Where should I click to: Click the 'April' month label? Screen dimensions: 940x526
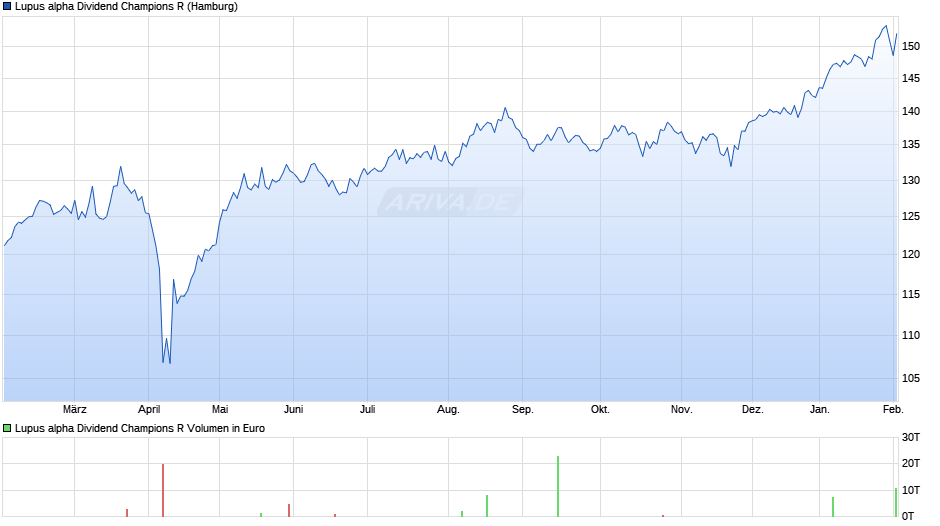click(149, 409)
